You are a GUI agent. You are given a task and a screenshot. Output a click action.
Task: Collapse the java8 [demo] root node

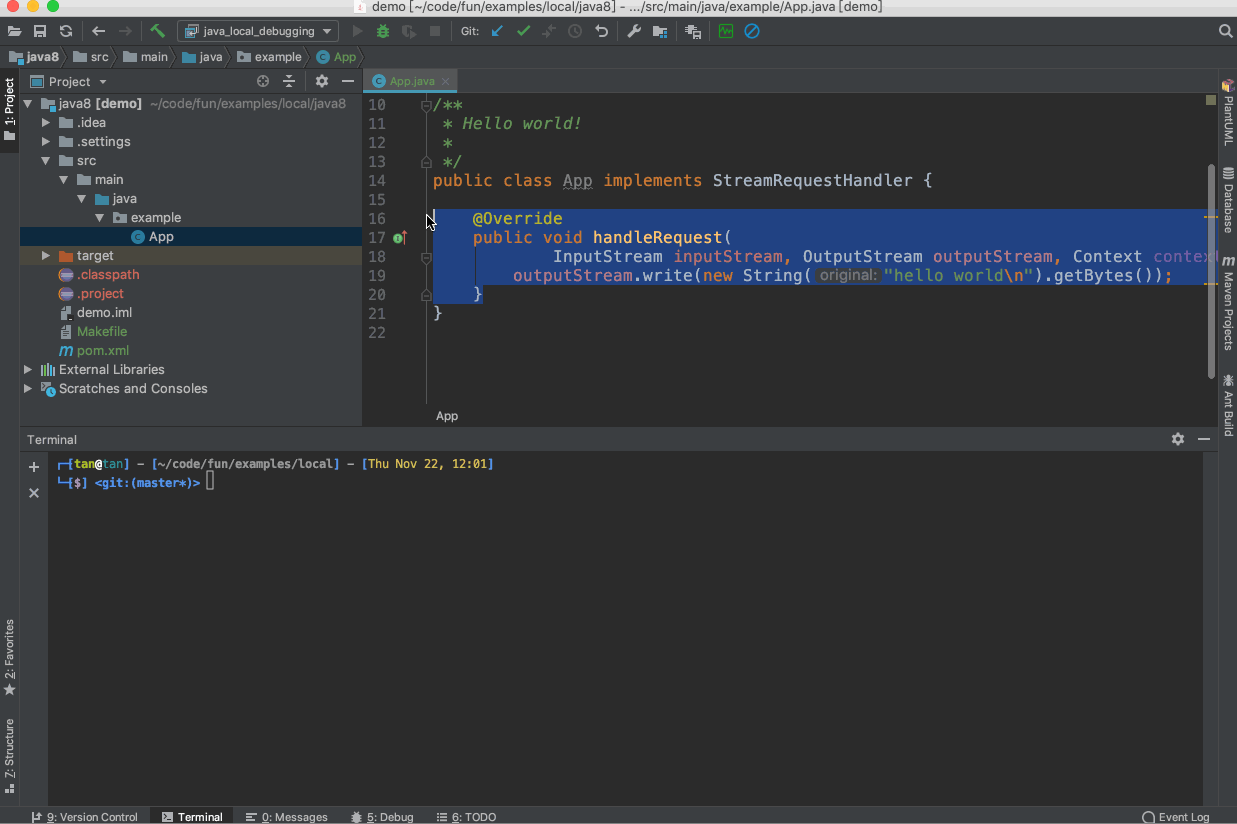point(28,104)
